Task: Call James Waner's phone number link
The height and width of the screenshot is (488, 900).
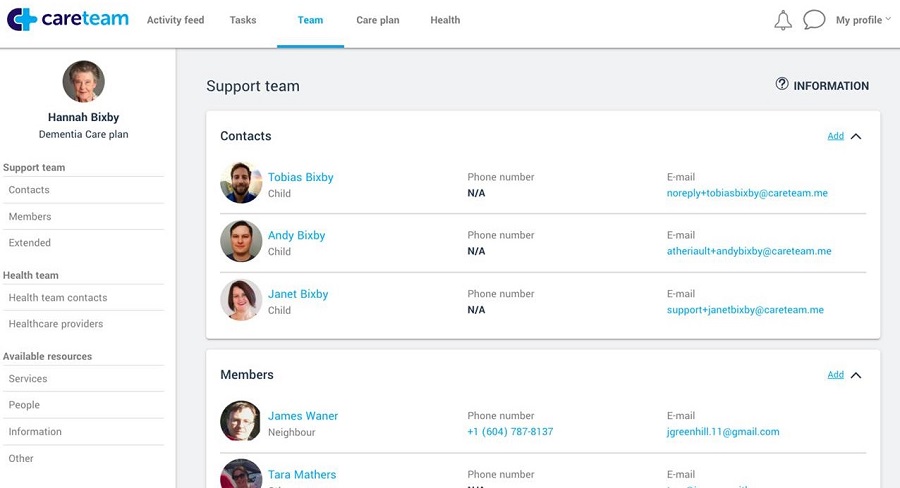Action: pos(510,432)
